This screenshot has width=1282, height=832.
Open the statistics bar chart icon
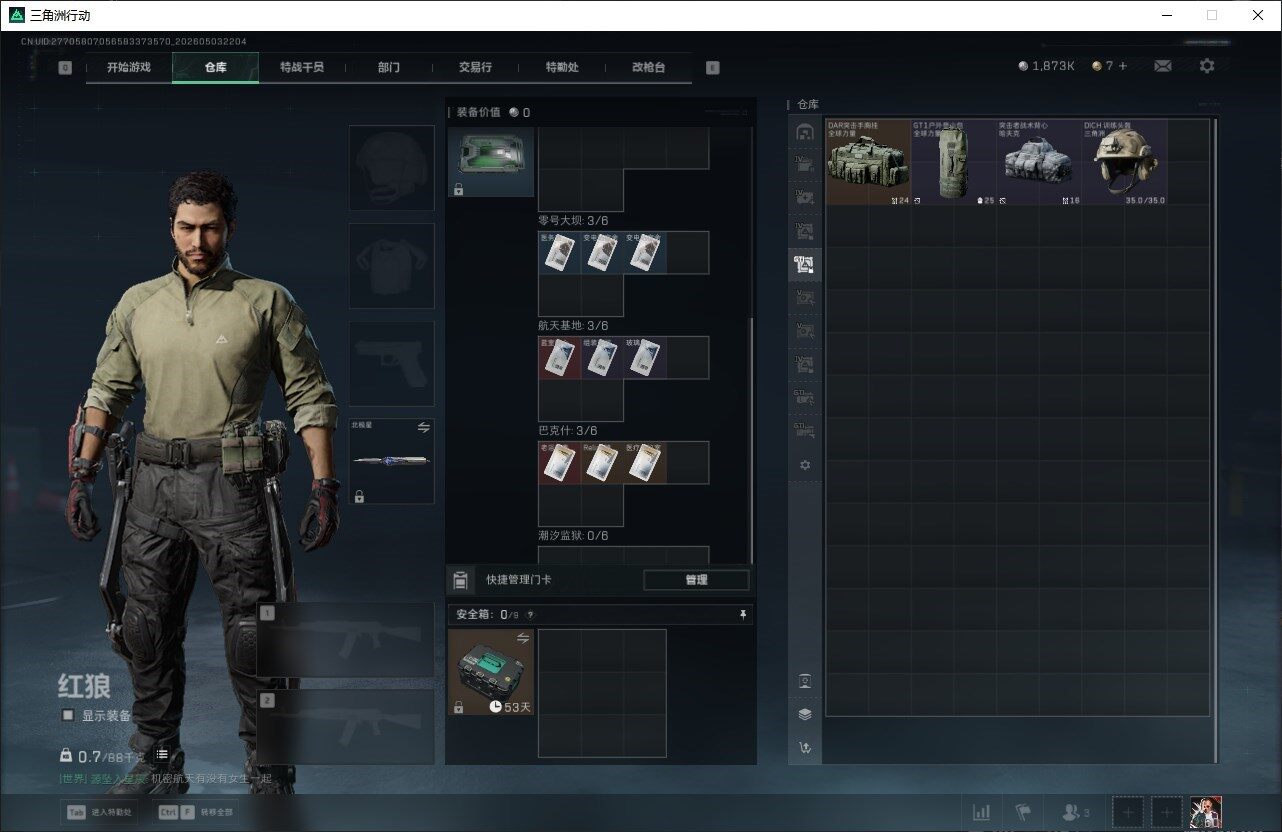click(982, 812)
